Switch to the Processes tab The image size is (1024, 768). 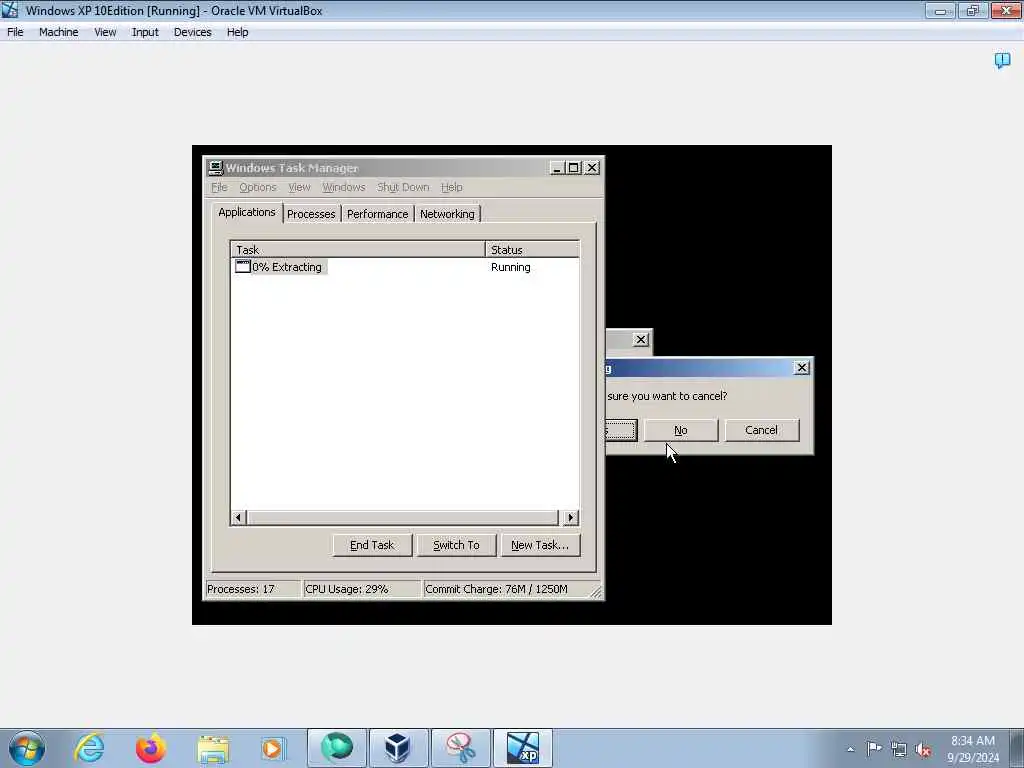click(x=311, y=214)
